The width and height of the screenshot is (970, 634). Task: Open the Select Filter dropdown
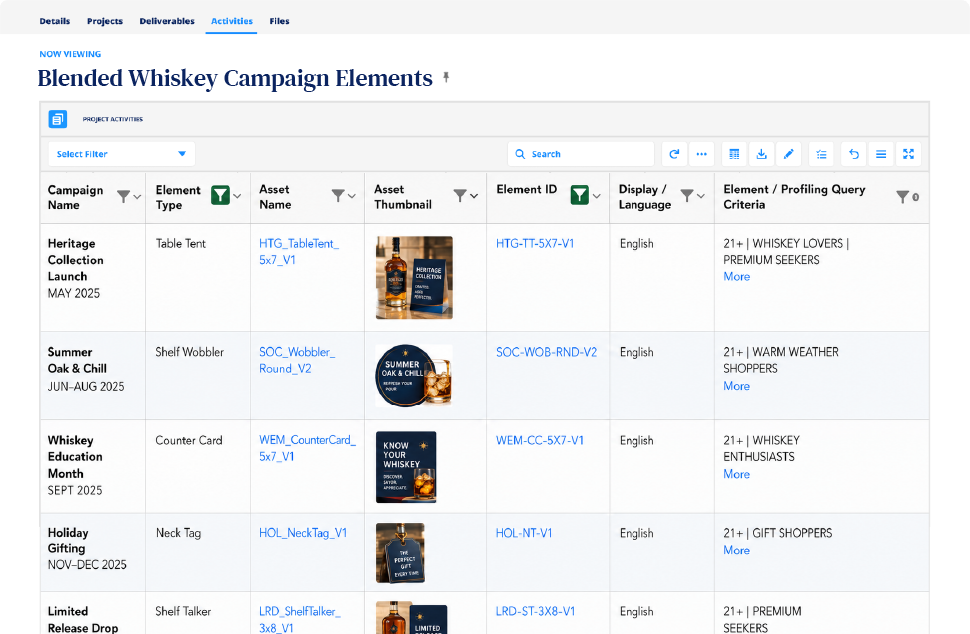click(x=121, y=154)
